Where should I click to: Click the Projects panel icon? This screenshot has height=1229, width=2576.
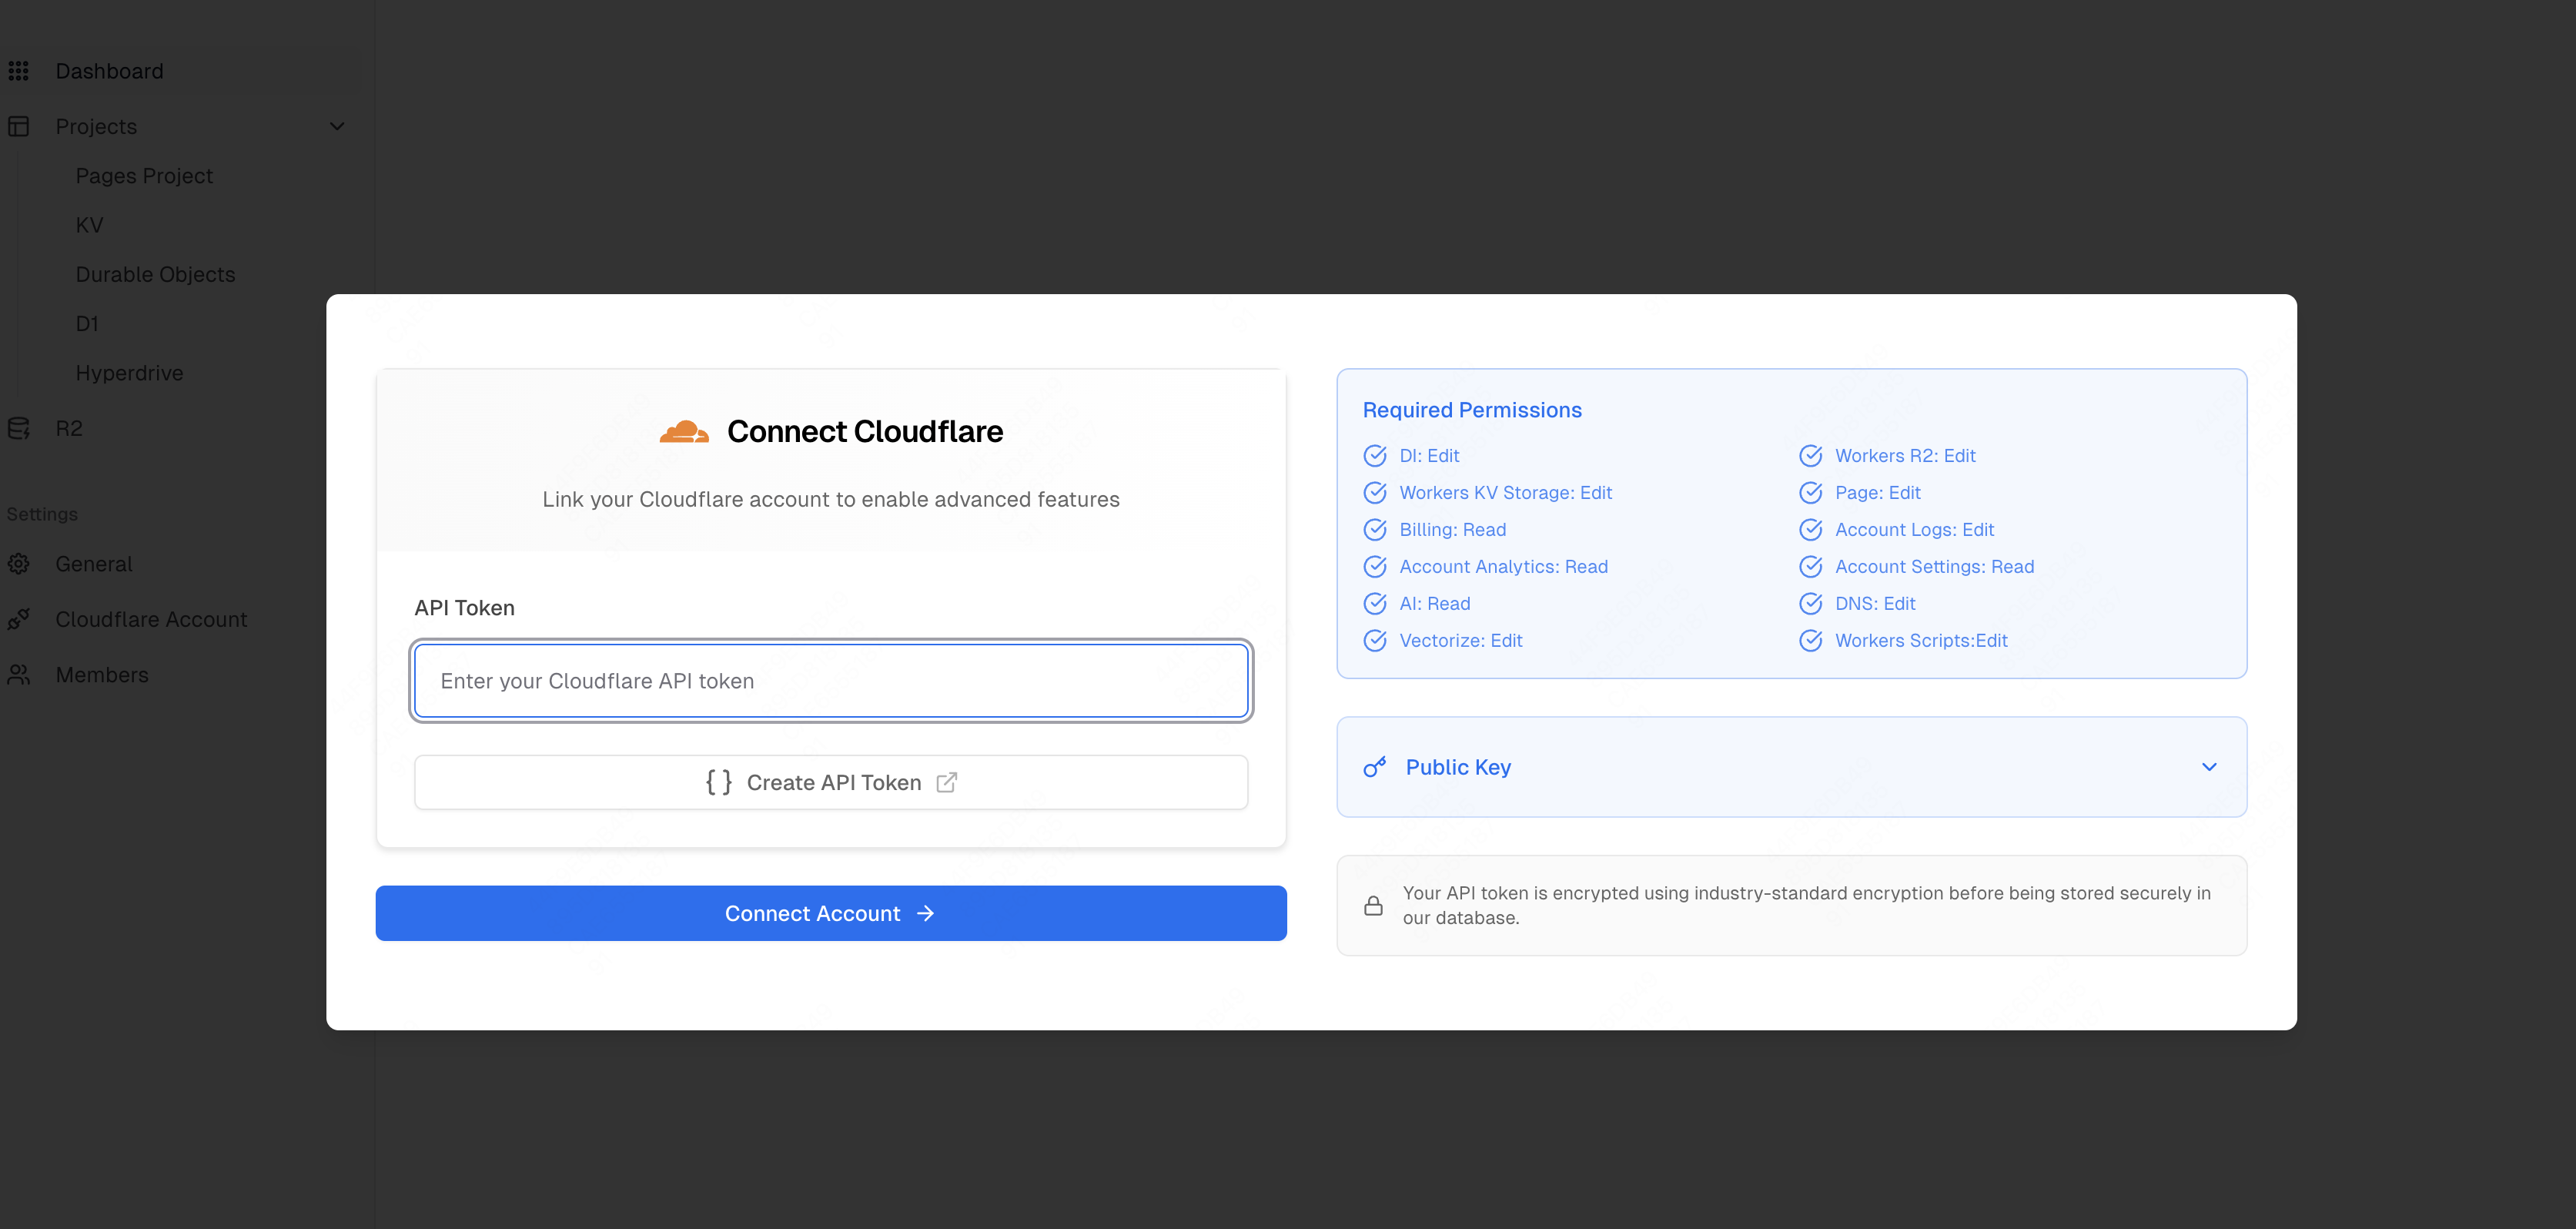(x=19, y=126)
